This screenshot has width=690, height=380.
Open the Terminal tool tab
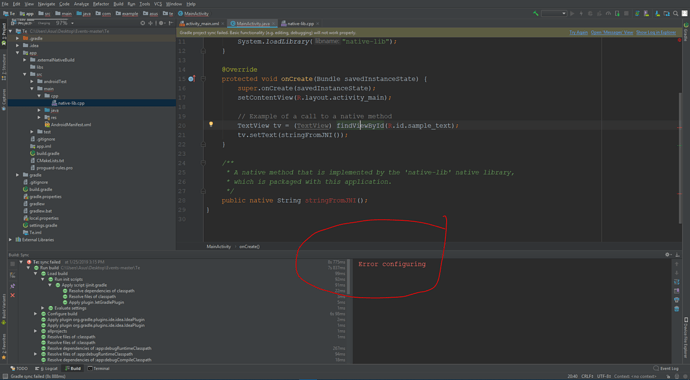click(99, 369)
